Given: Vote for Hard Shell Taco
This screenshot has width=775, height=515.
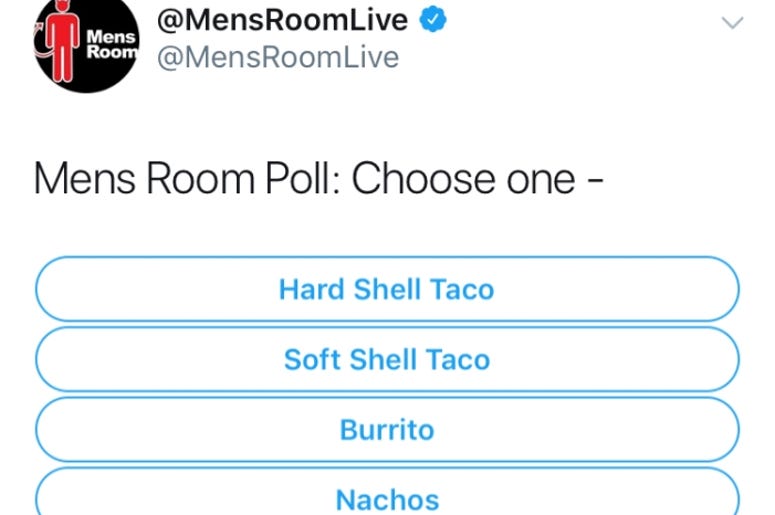Looking at the screenshot, I should pos(387,289).
